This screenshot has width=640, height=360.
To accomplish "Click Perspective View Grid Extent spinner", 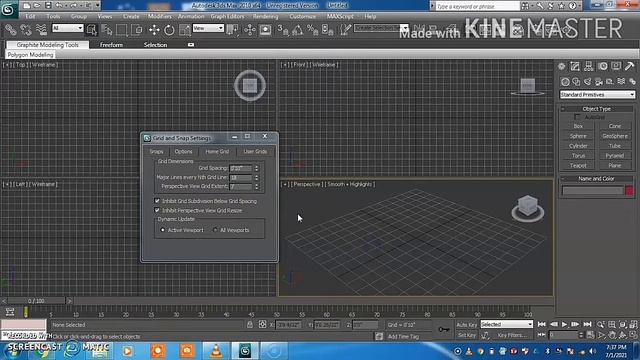I will tap(256, 187).
